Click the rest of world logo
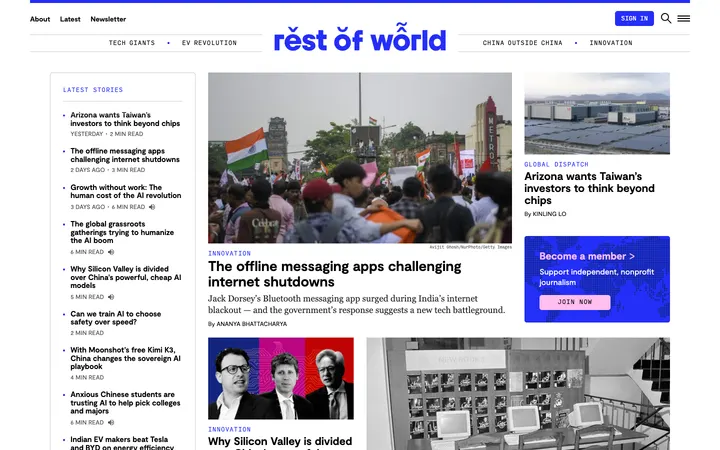 click(x=360, y=38)
